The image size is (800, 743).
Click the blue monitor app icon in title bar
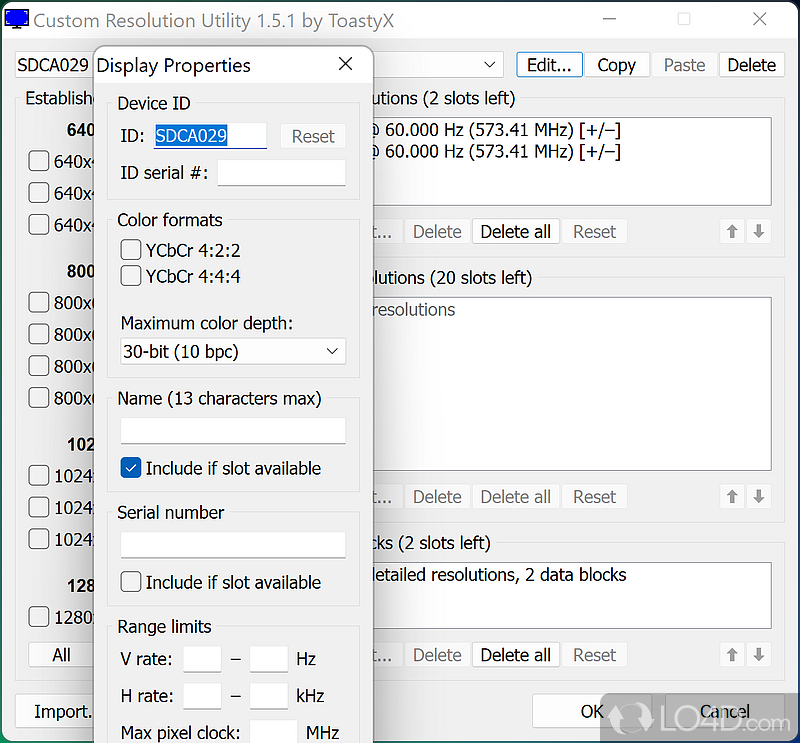[16, 19]
